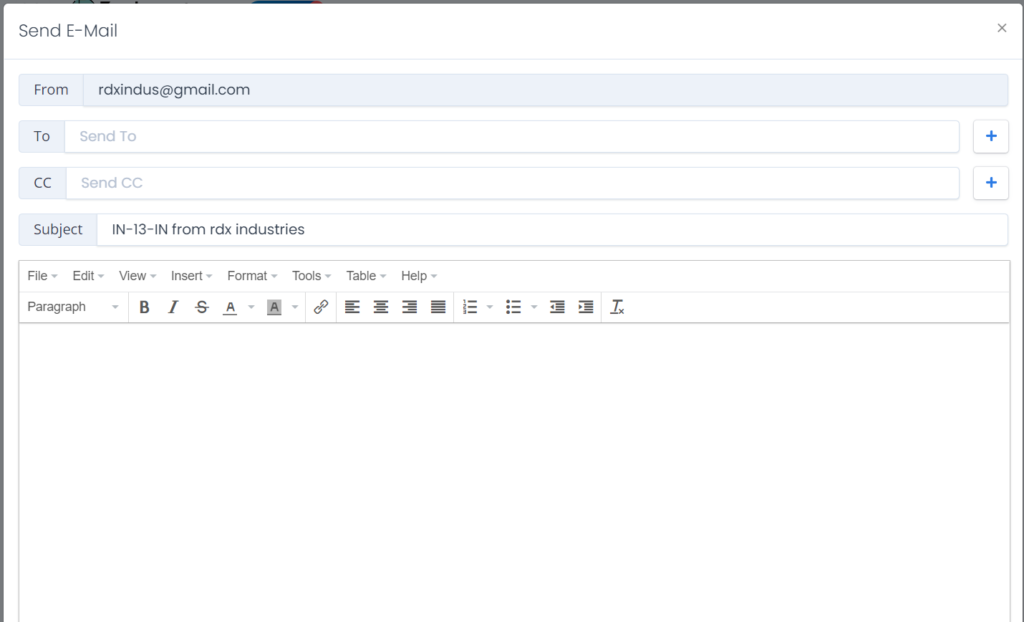Open the File menu
The width and height of the screenshot is (1024, 622).
pos(42,276)
